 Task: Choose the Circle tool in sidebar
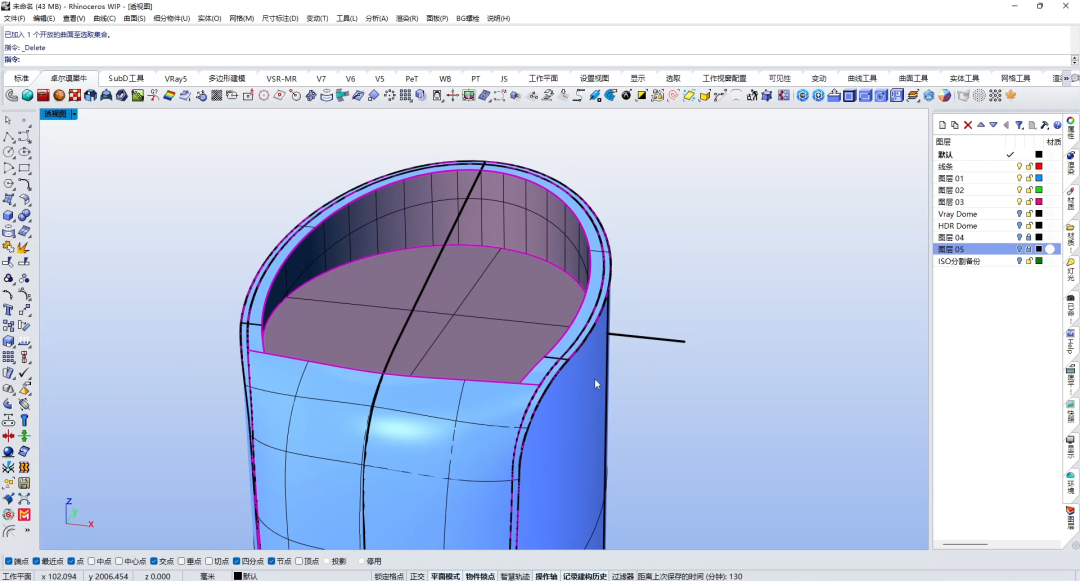point(8,152)
